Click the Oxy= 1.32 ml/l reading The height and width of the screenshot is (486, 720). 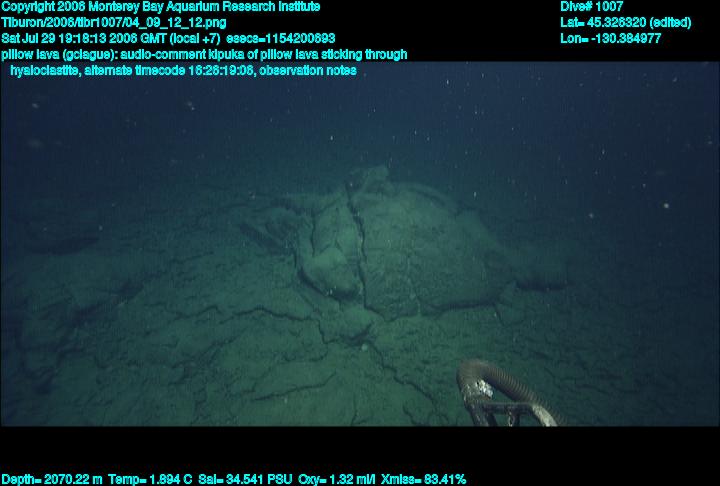coord(337,480)
